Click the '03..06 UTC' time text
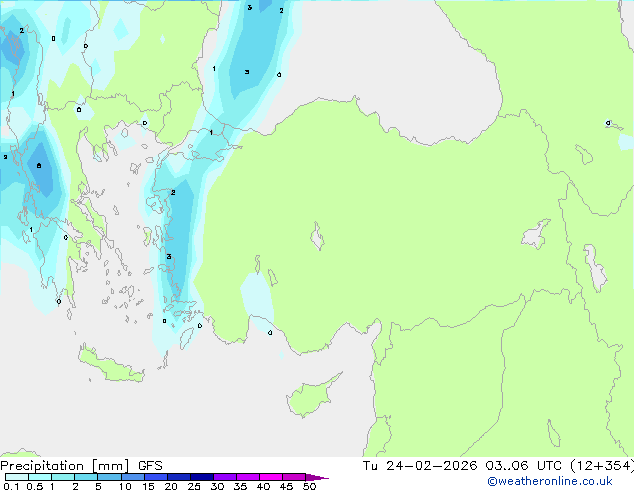This screenshot has height=490, width=634. (523, 466)
